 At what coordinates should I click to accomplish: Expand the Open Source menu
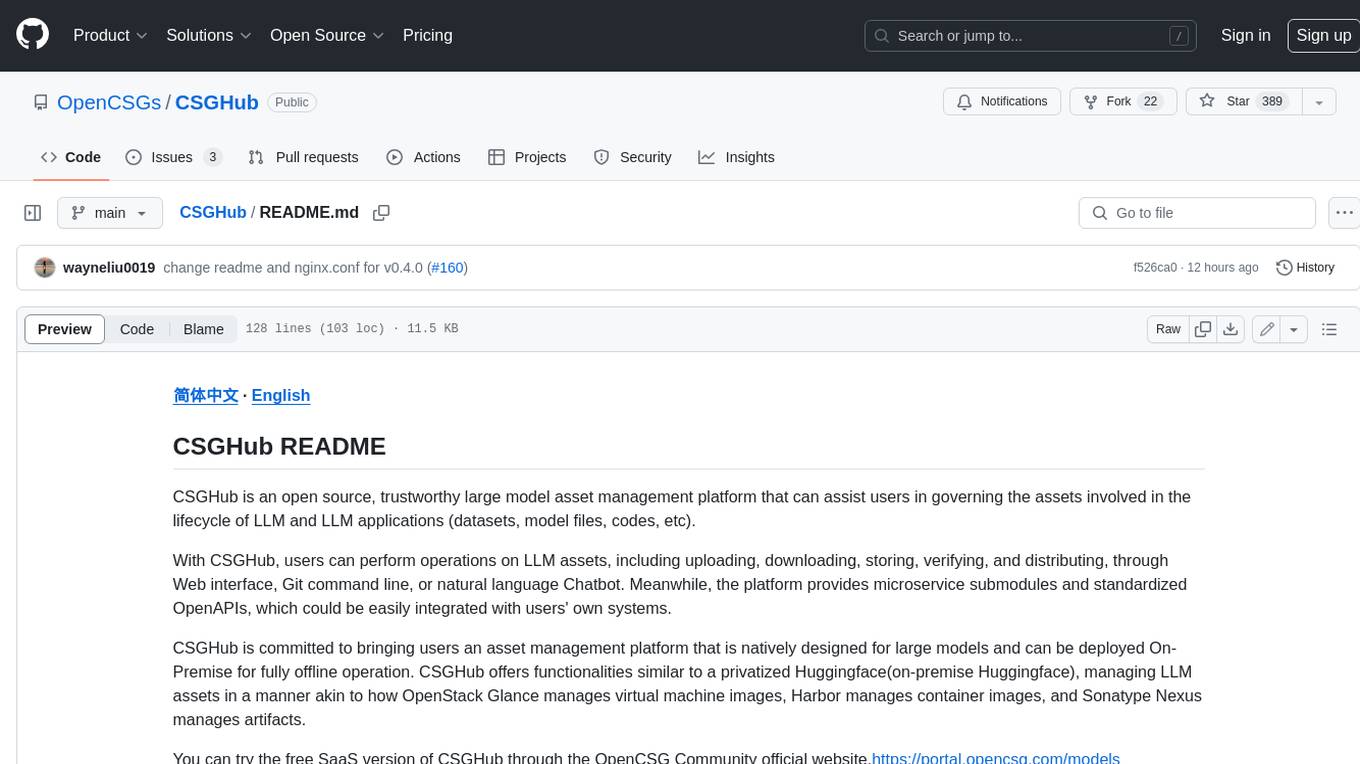point(327,35)
